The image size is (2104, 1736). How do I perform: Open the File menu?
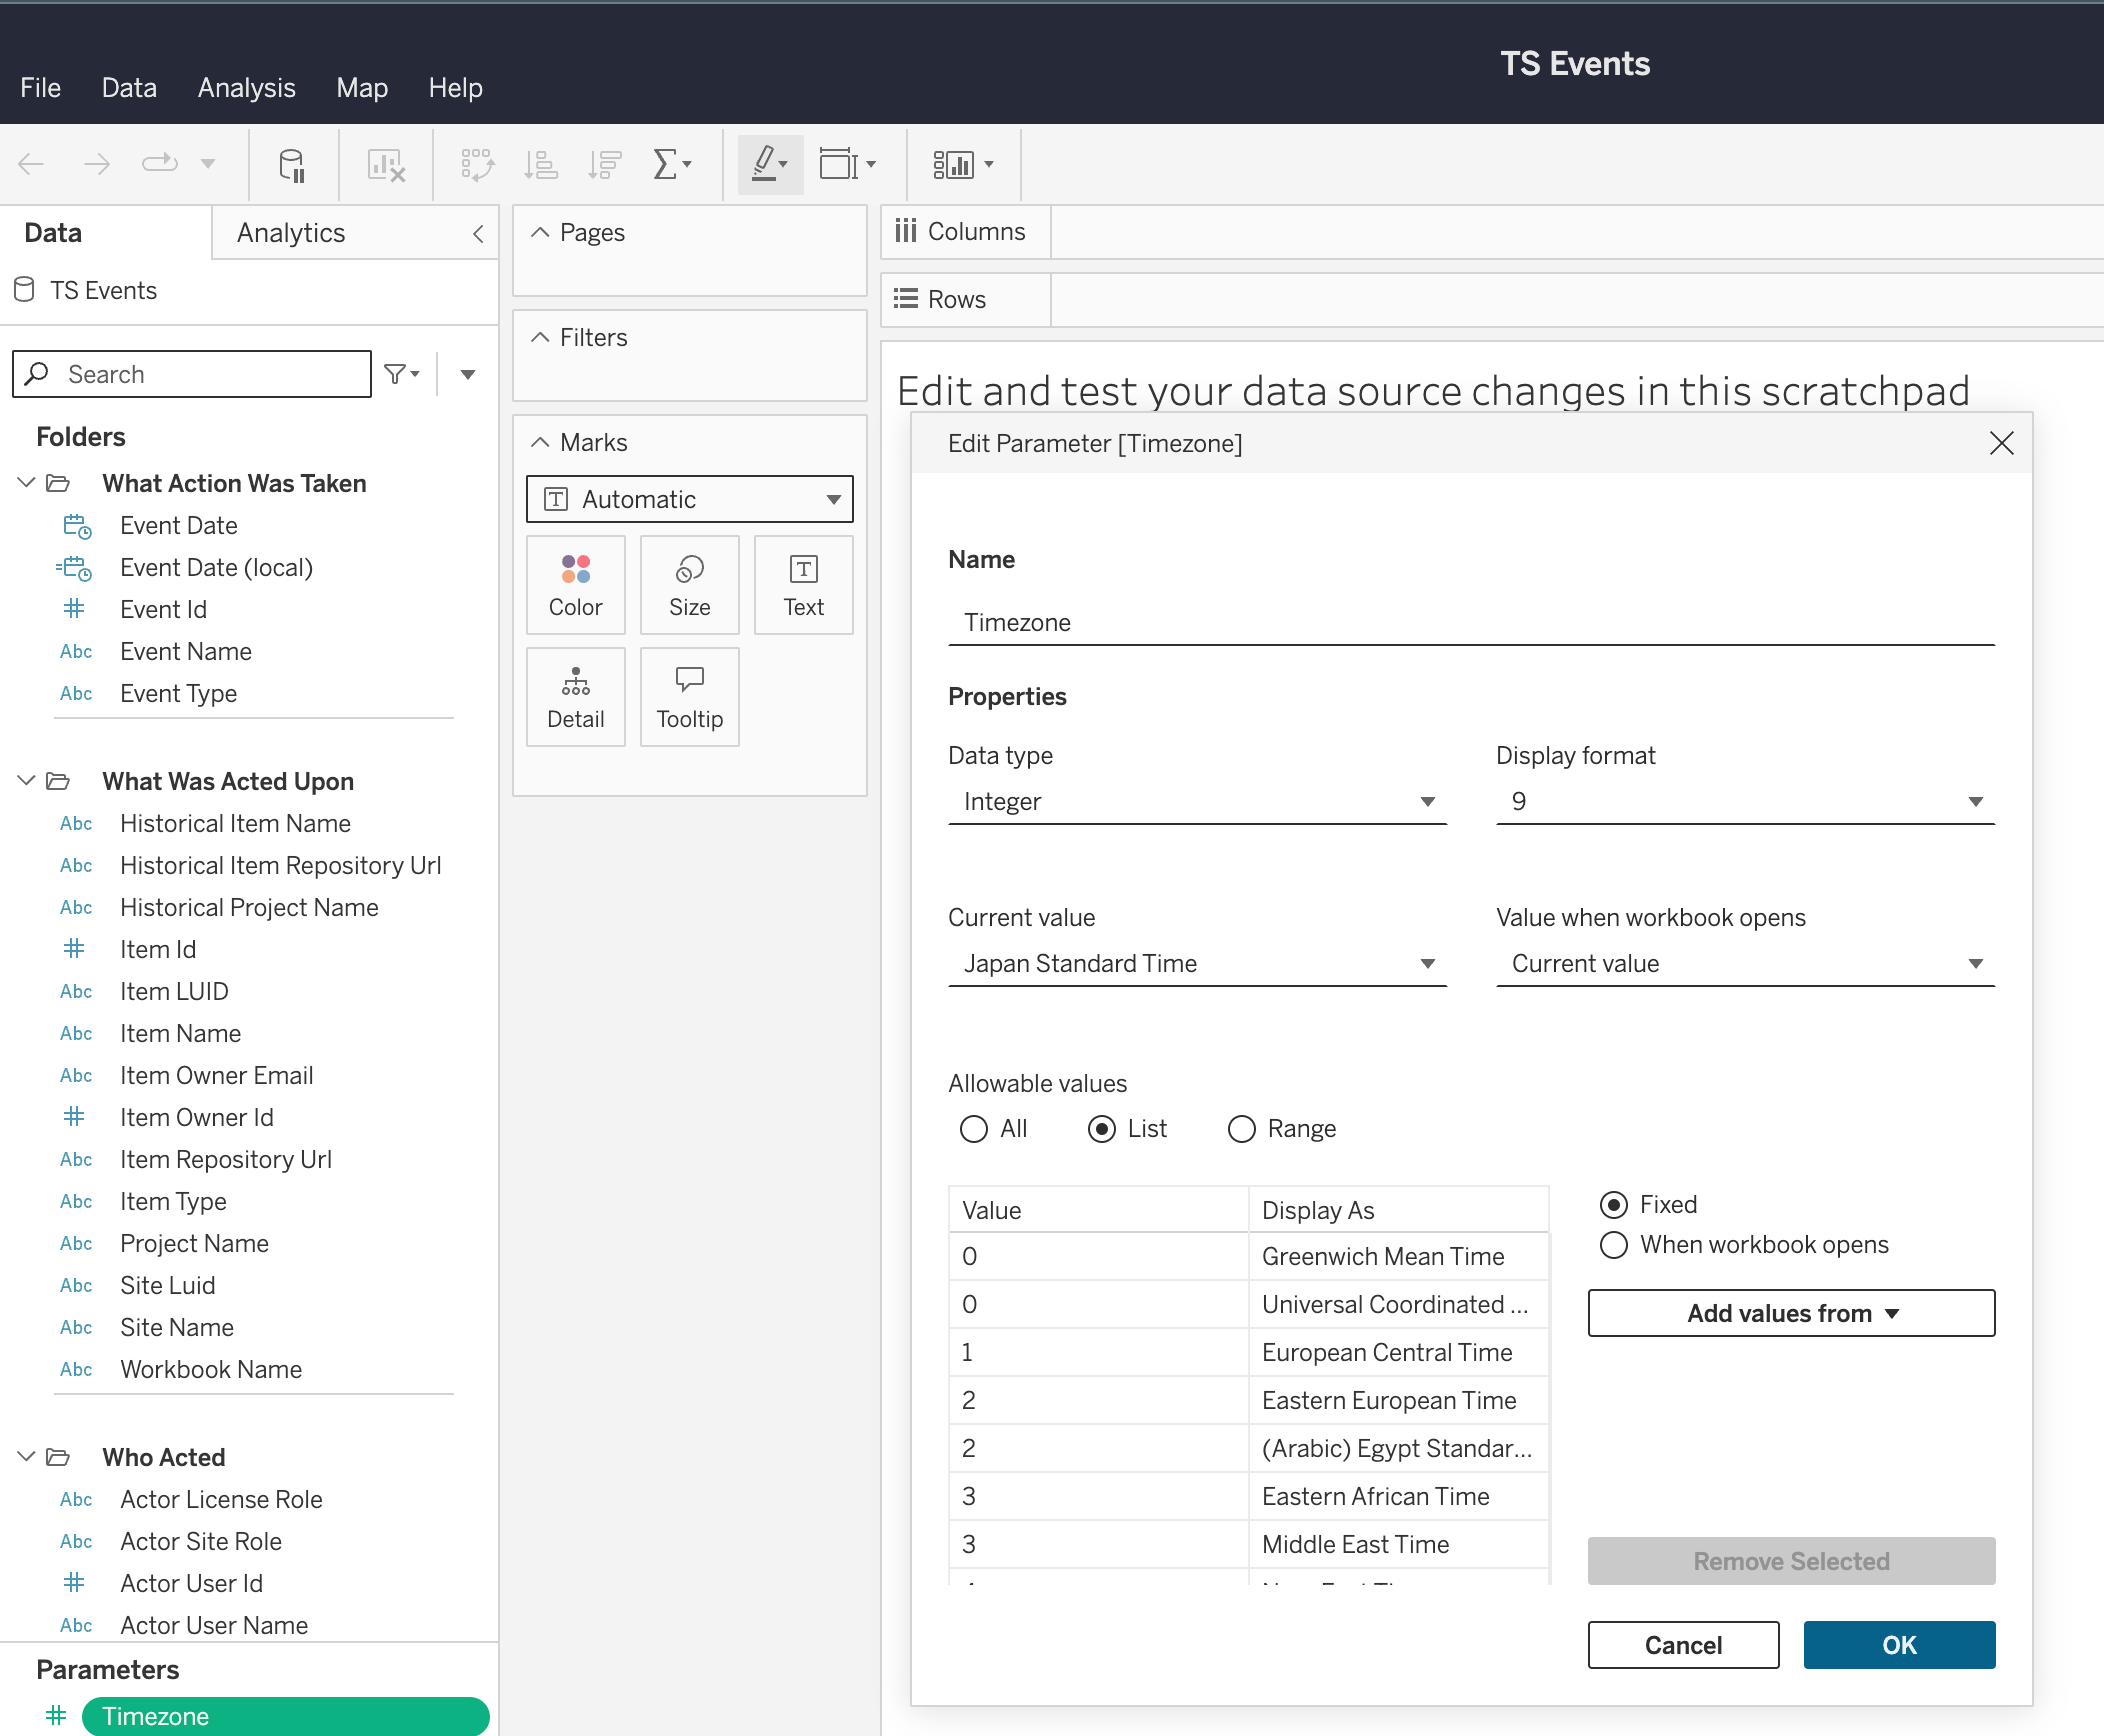click(40, 88)
